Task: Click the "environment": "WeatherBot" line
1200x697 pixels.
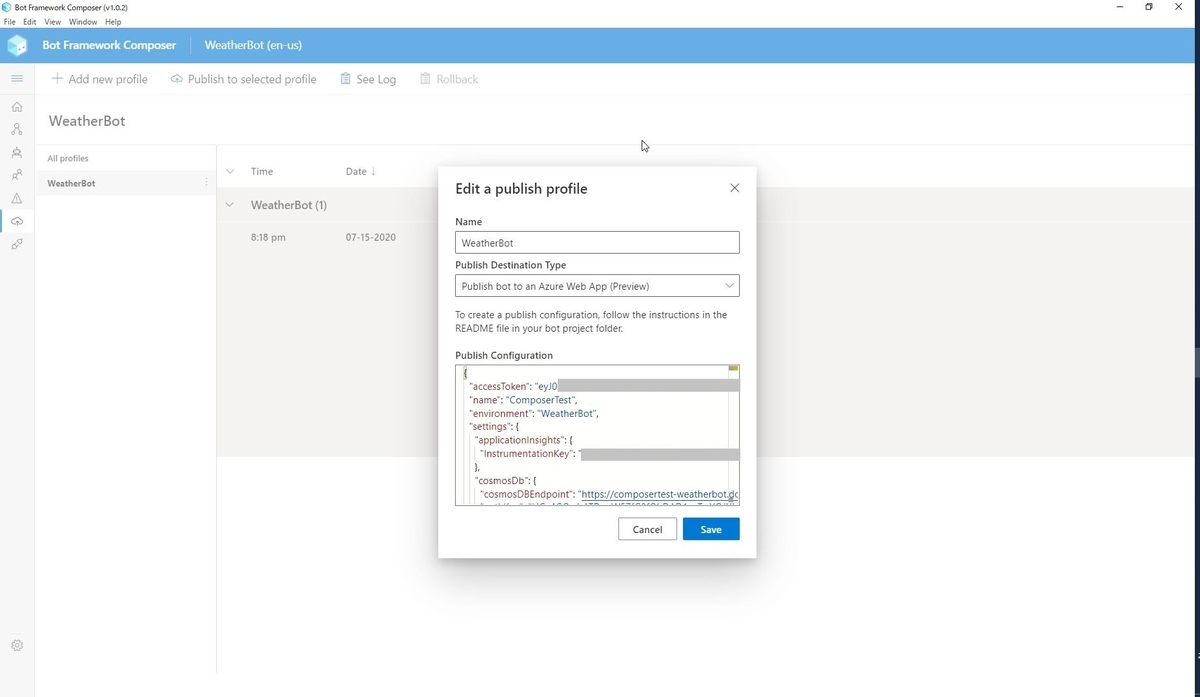Action: click(533, 413)
